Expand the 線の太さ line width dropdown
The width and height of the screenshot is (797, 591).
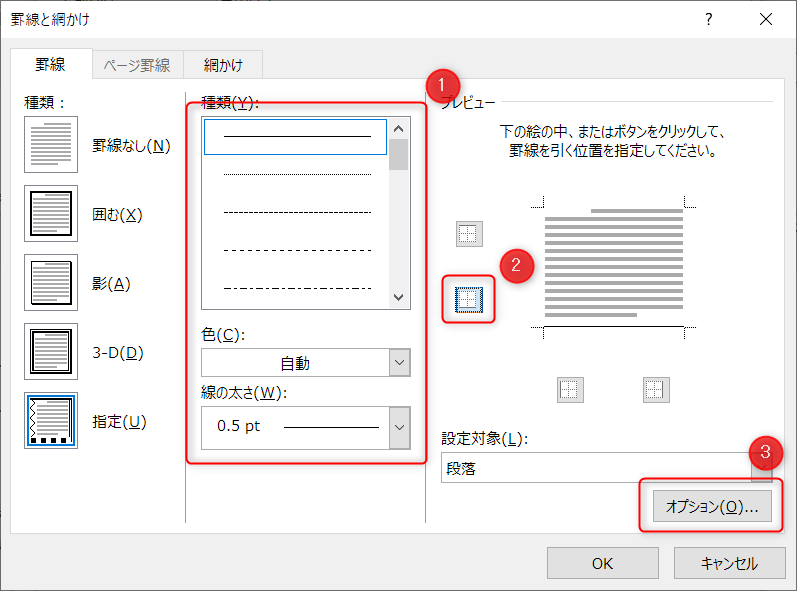point(305,426)
